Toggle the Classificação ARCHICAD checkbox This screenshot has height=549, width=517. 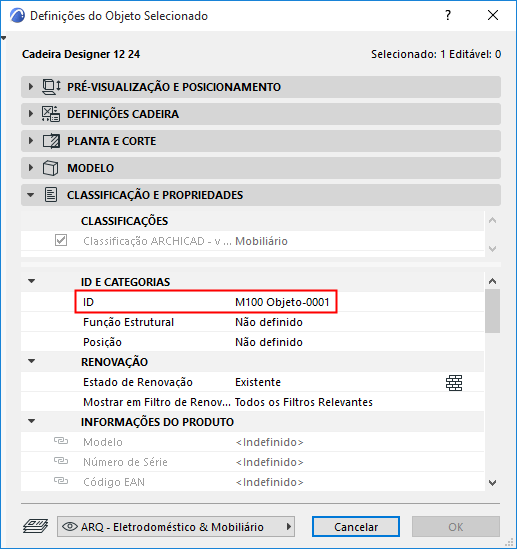coord(61,241)
